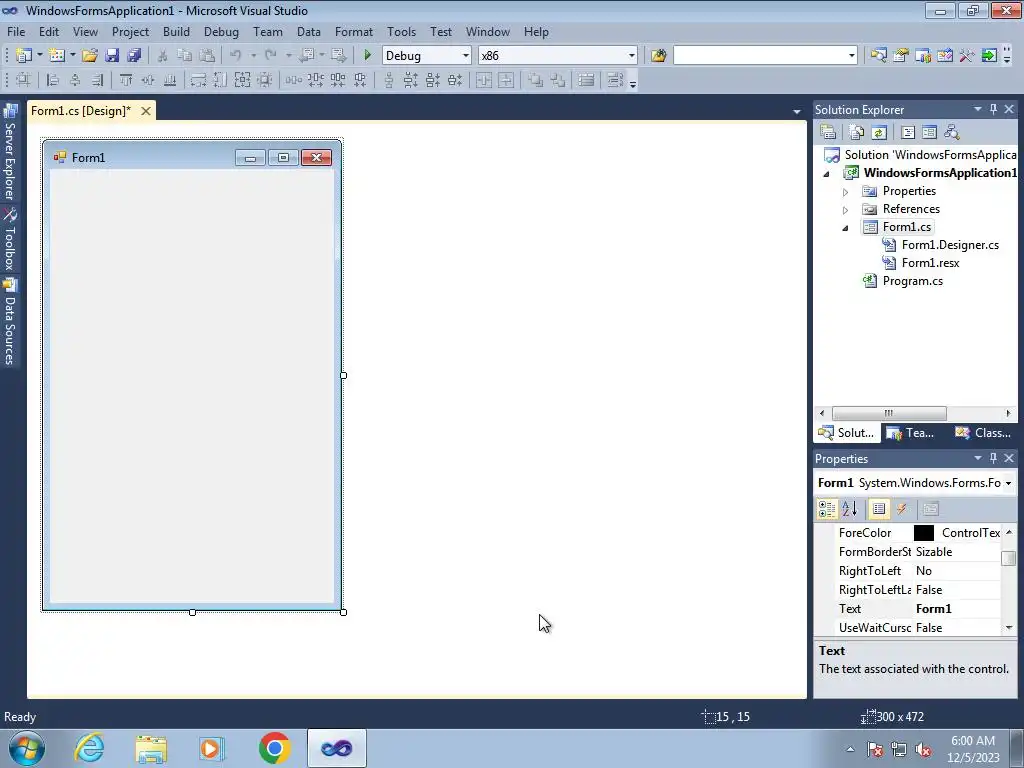Click View Class Diagram icon in Solution Explorer
Image resolution: width=1024 pixels, height=768 pixels.
[x=952, y=133]
